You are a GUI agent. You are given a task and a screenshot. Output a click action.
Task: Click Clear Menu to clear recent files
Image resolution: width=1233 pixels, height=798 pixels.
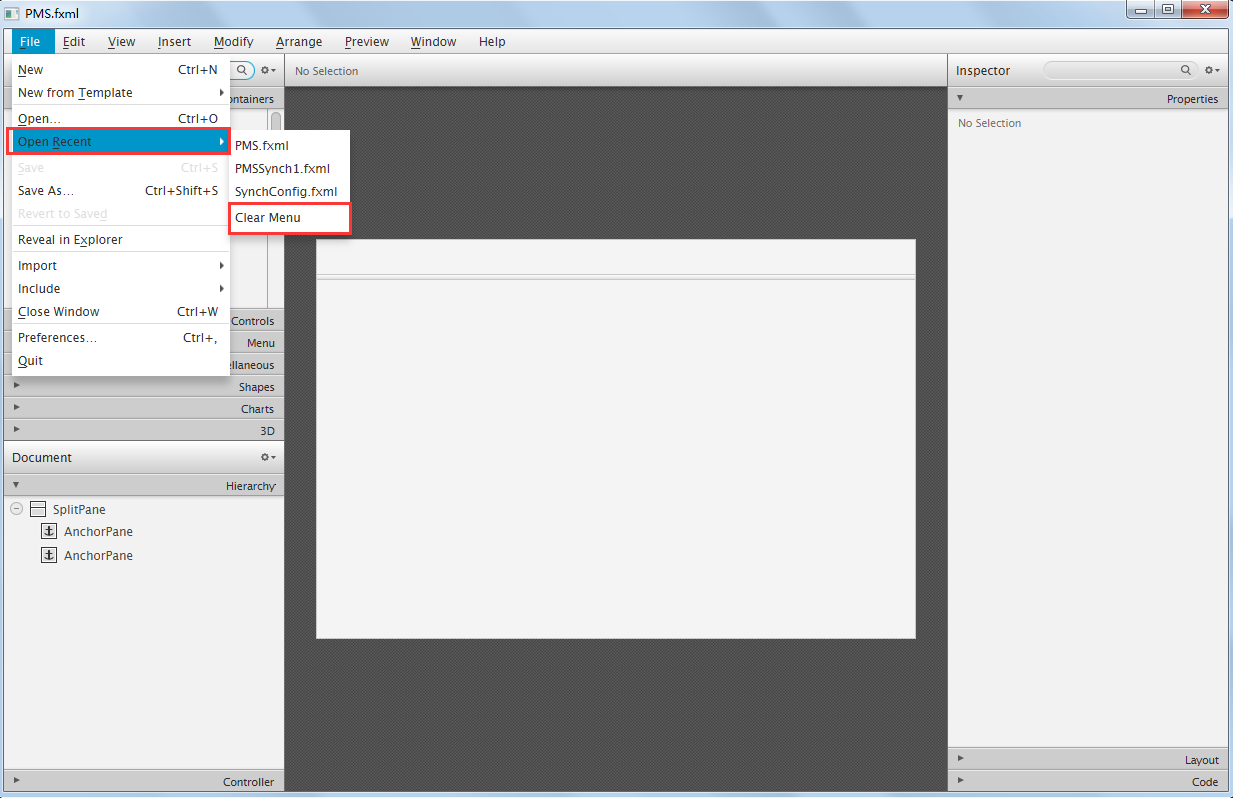pyautogui.click(x=265, y=217)
